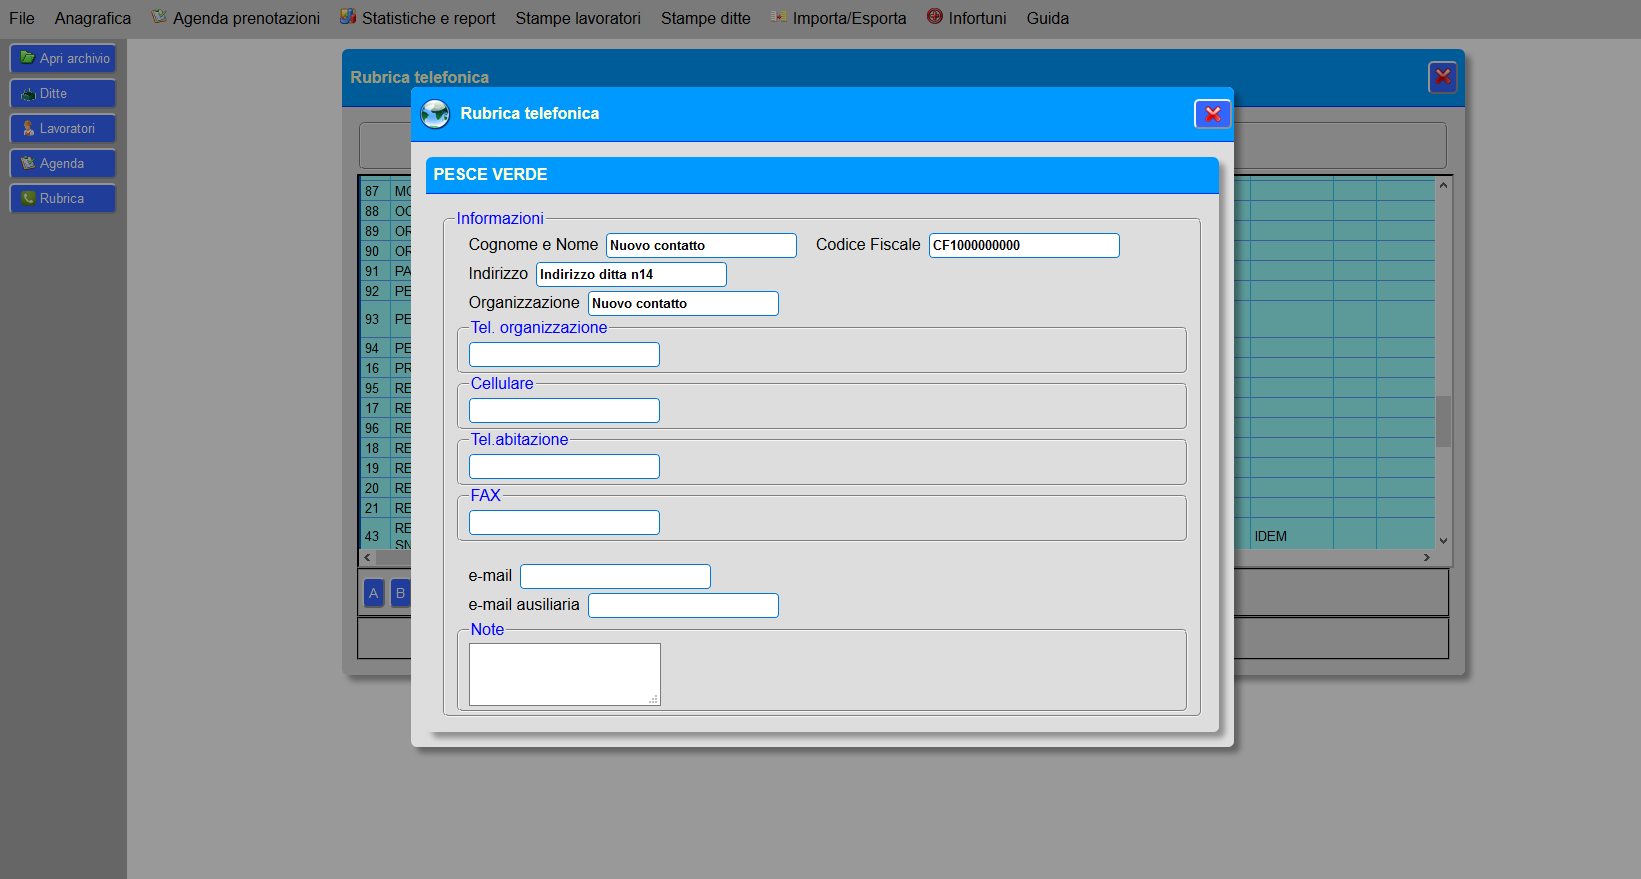The width and height of the screenshot is (1641, 879).
Task: Click the table scroll down arrow
Action: [x=1443, y=541]
